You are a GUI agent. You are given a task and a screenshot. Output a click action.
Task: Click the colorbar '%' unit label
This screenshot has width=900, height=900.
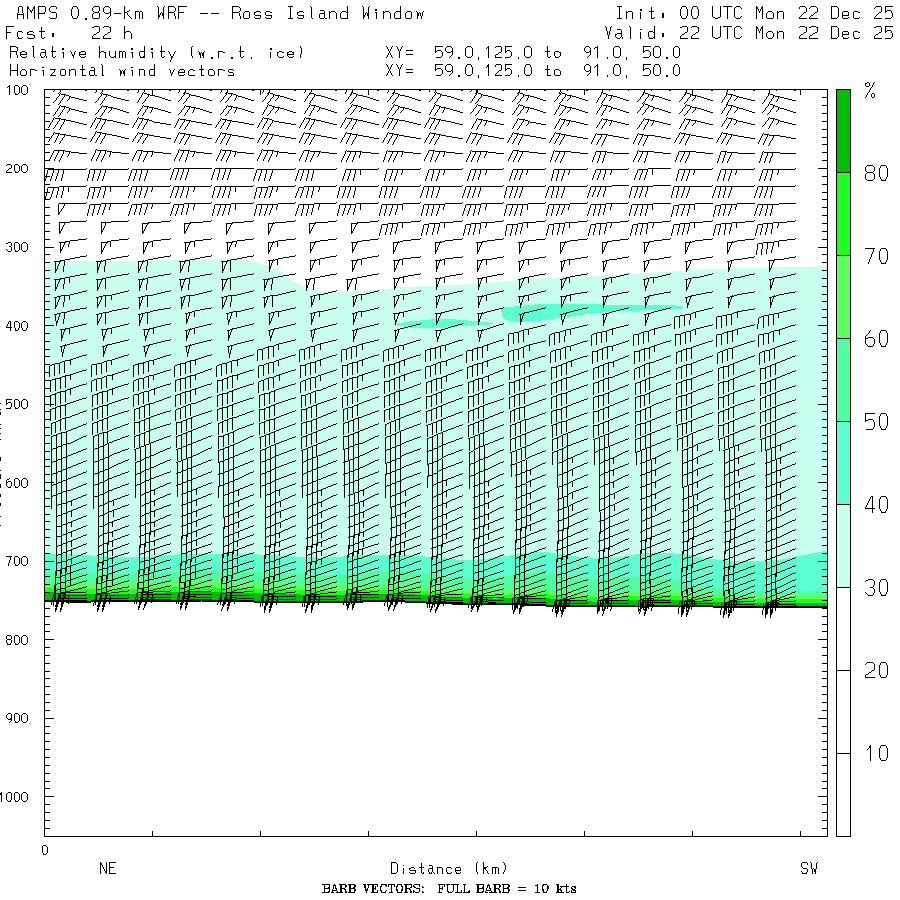pos(870,90)
